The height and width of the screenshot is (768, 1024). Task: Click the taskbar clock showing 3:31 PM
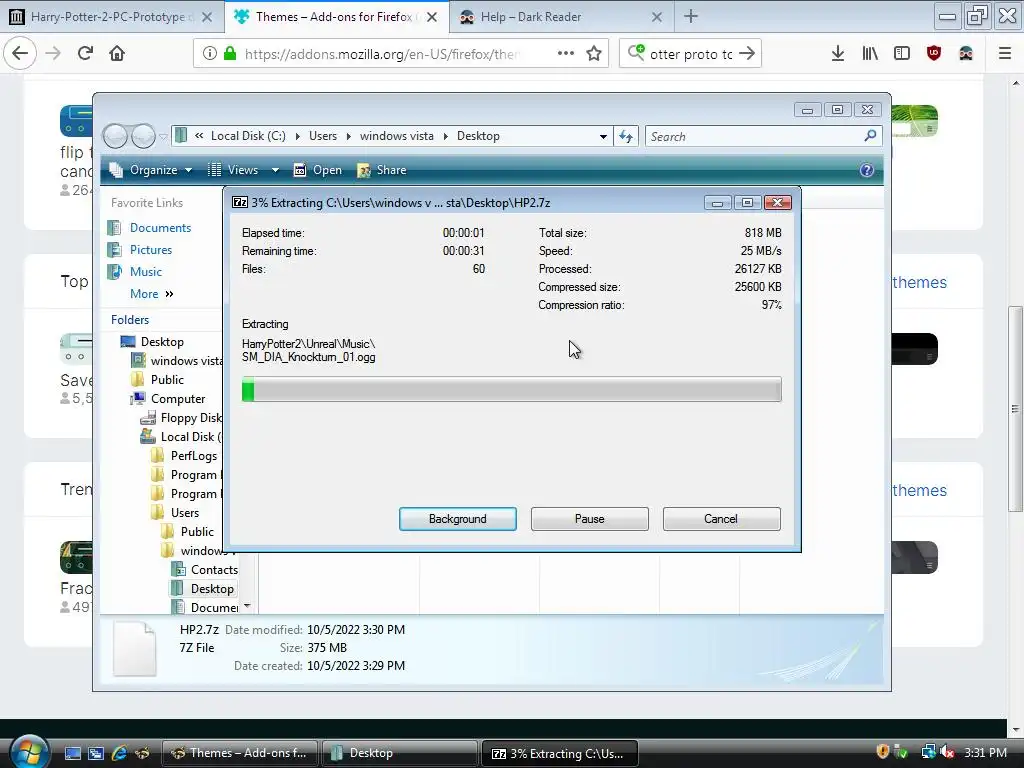[x=985, y=752]
